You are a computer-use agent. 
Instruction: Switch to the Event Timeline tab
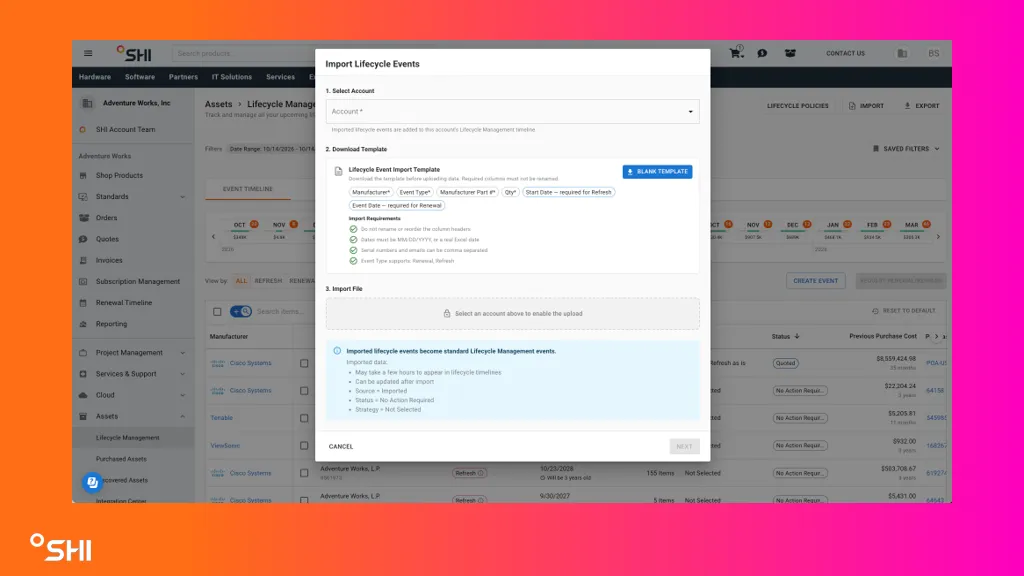[248, 189]
